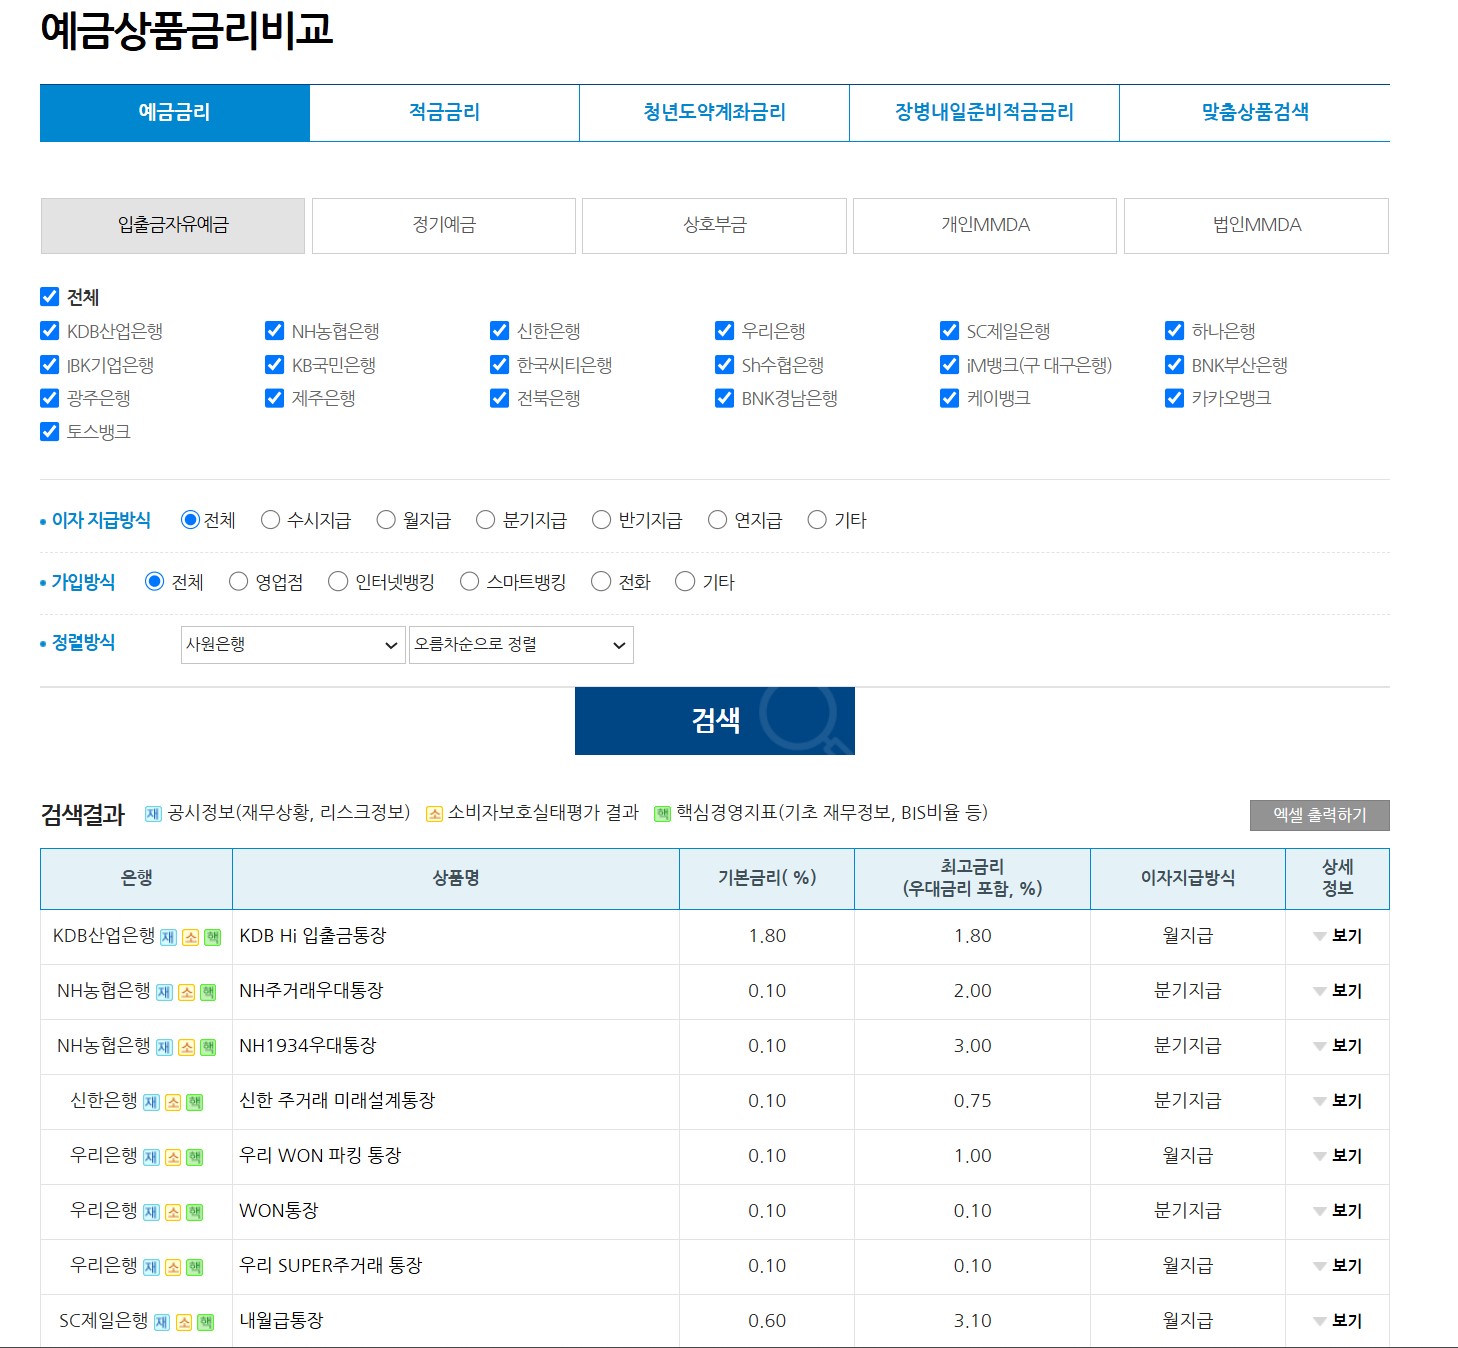This screenshot has width=1458, height=1348.
Task: Switch to the 적금금리 tab
Action: 445,113
